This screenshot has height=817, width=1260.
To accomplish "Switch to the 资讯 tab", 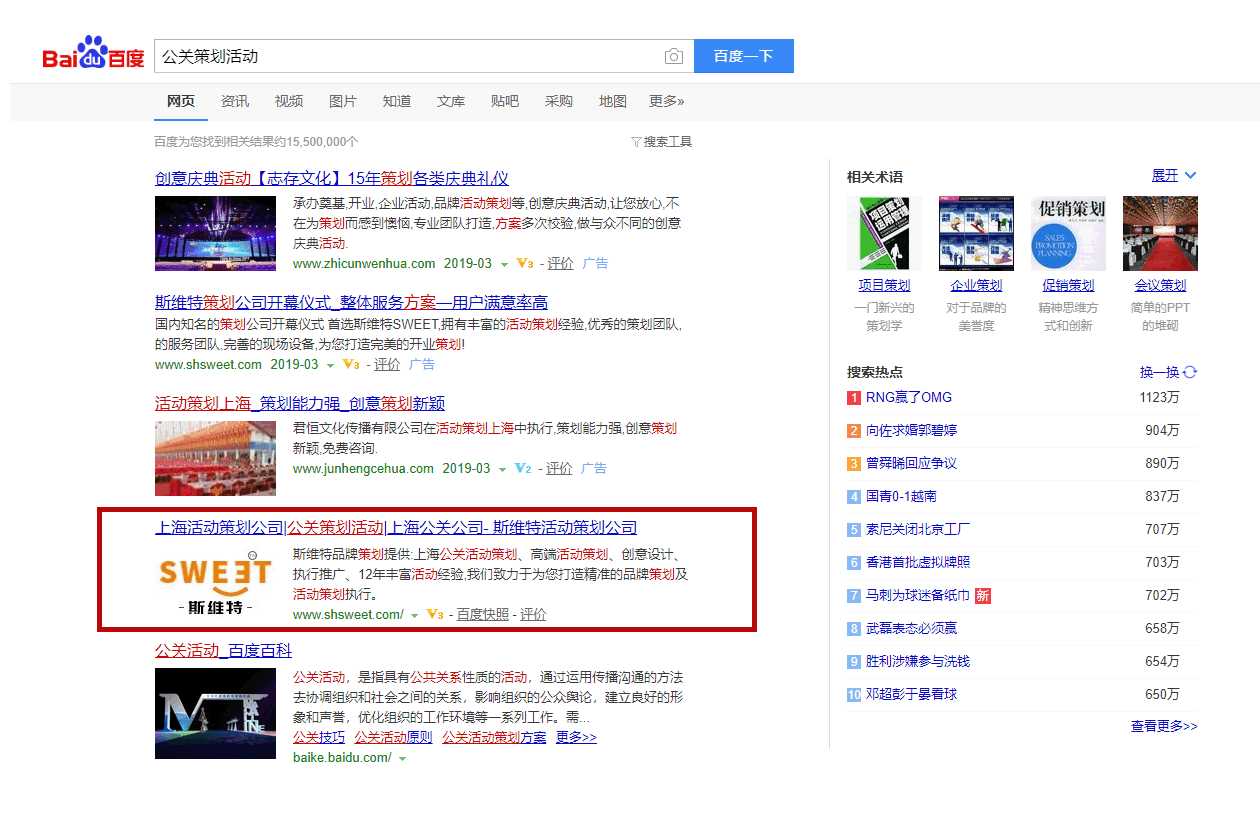I will pos(235,101).
